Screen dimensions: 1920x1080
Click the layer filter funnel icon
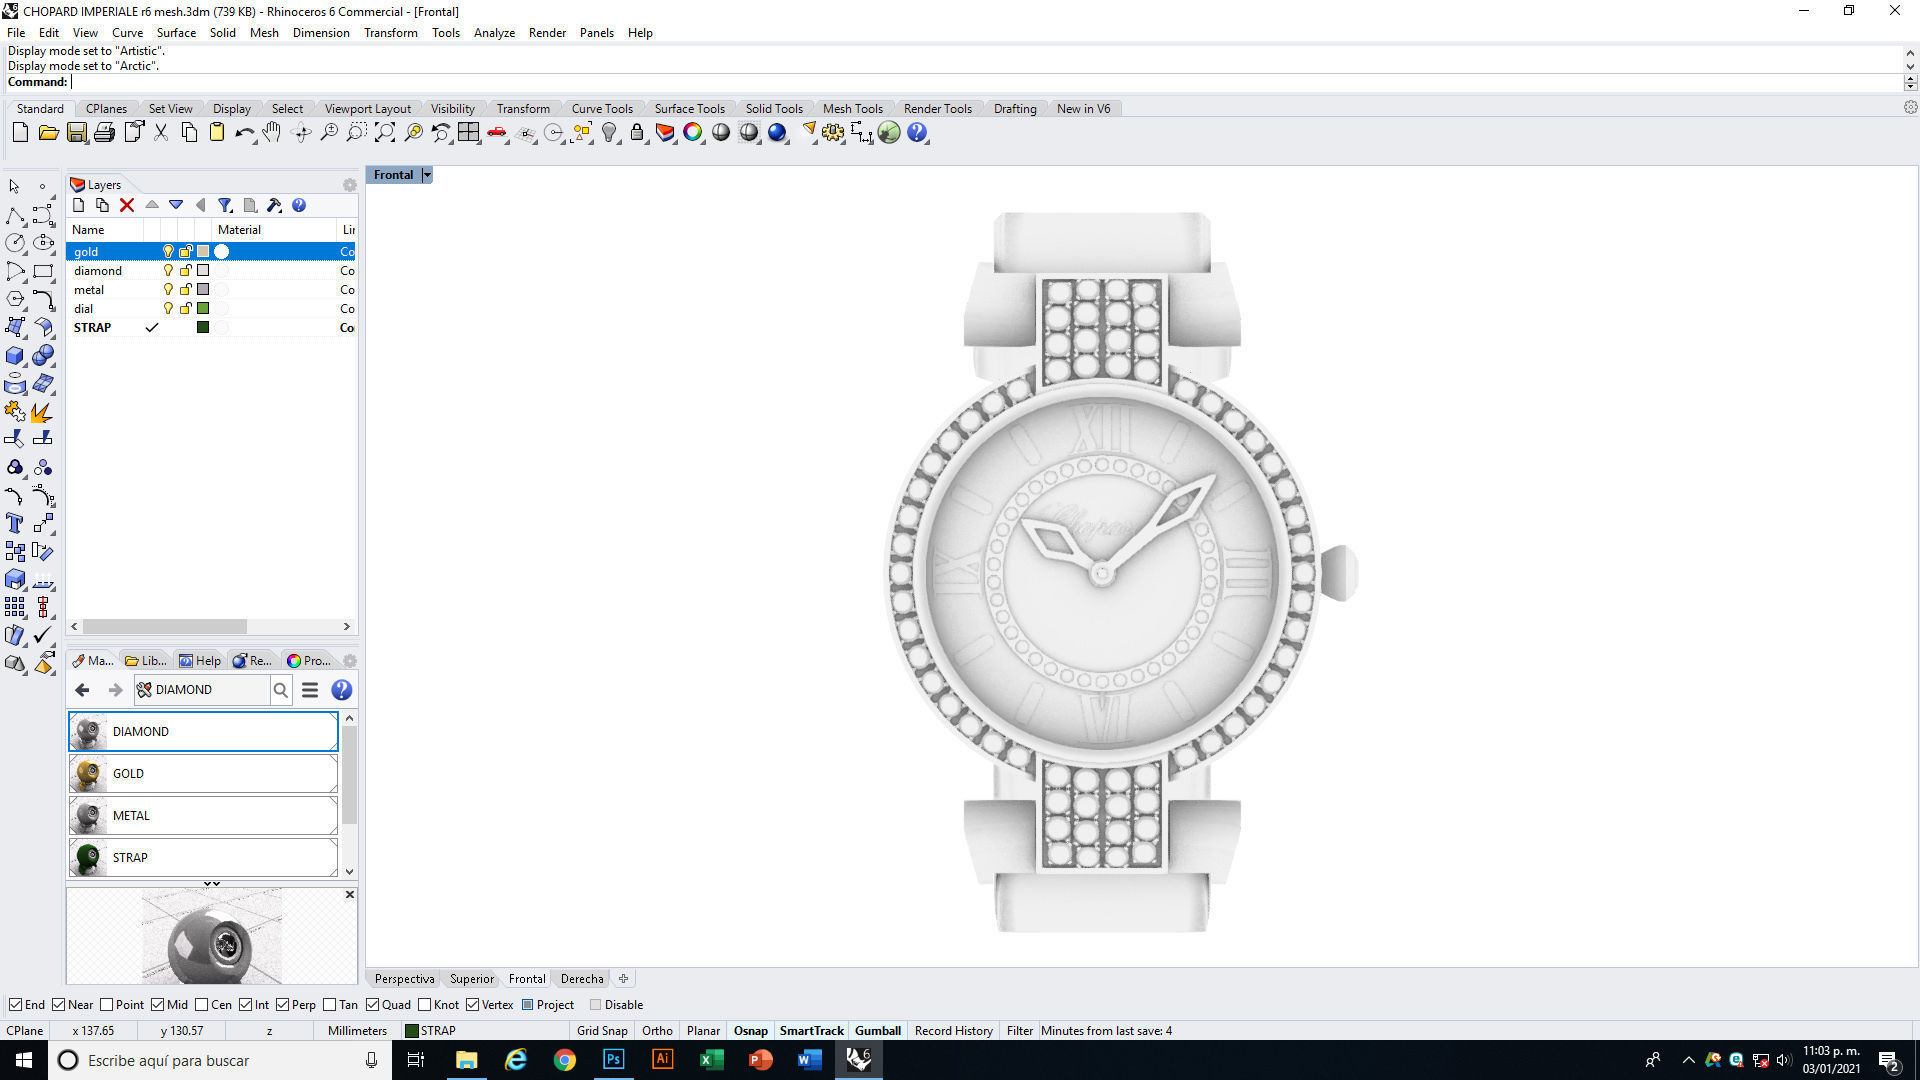click(x=225, y=205)
